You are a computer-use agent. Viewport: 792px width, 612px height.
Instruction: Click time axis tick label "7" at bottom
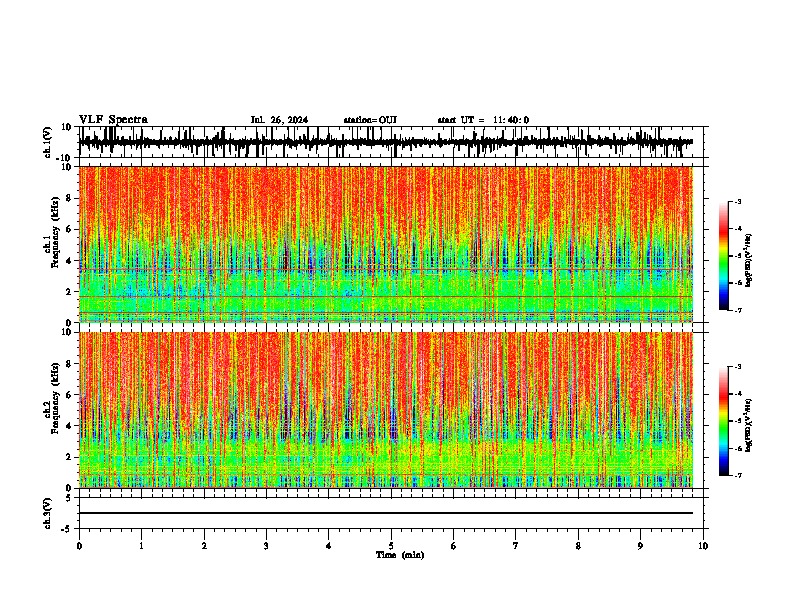tap(516, 546)
